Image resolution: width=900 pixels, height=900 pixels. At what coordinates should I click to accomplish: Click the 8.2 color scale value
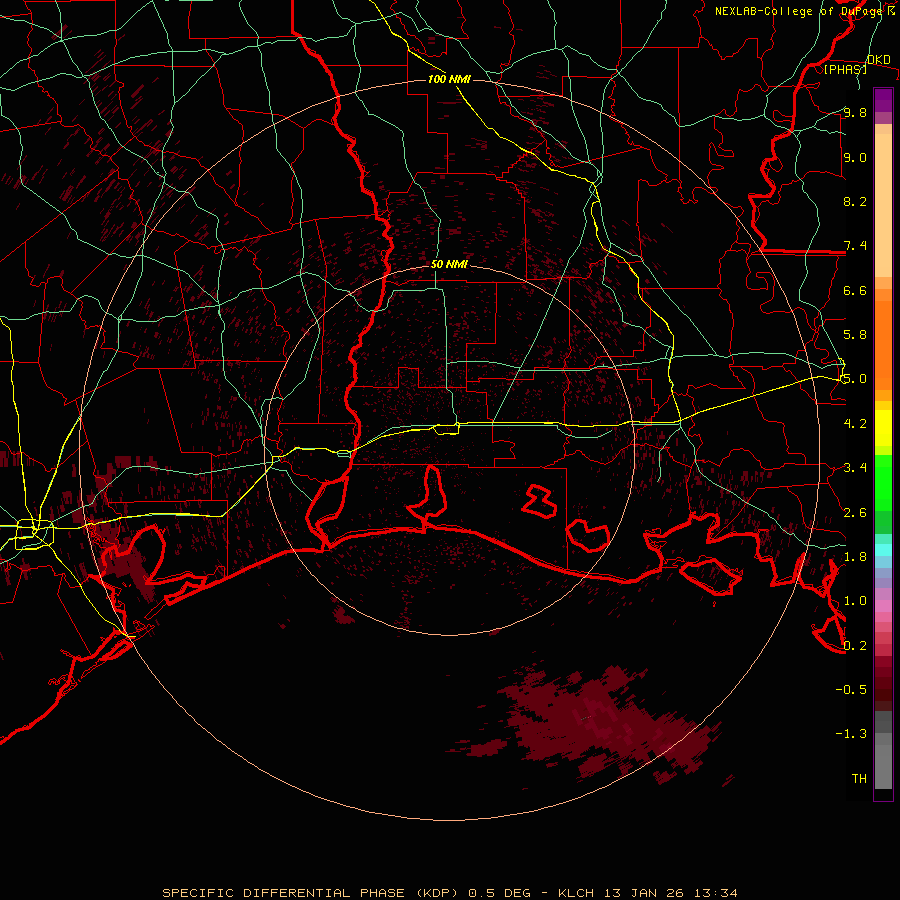pos(855,202)
